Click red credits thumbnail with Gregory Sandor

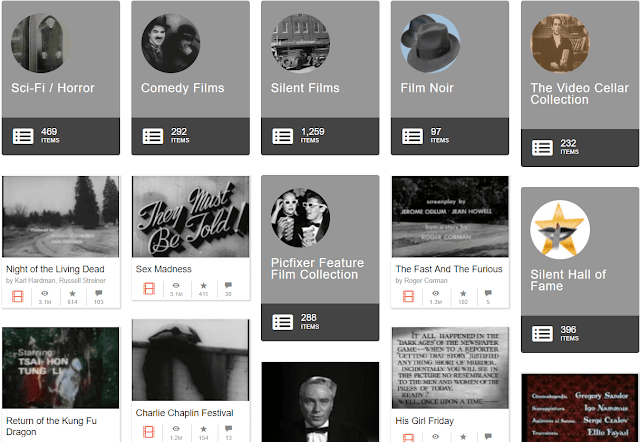tap(580, 408)
